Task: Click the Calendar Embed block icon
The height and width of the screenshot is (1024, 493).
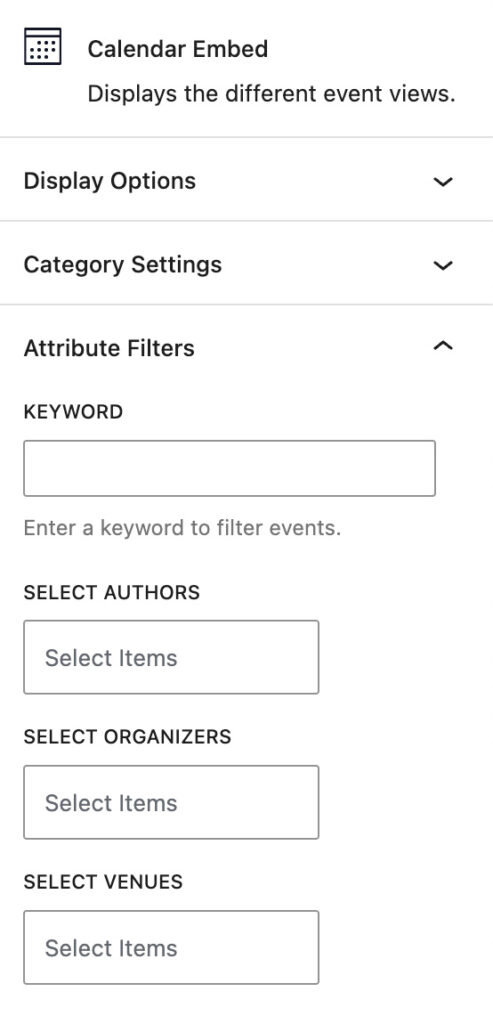Action: (x=42, y=46)
